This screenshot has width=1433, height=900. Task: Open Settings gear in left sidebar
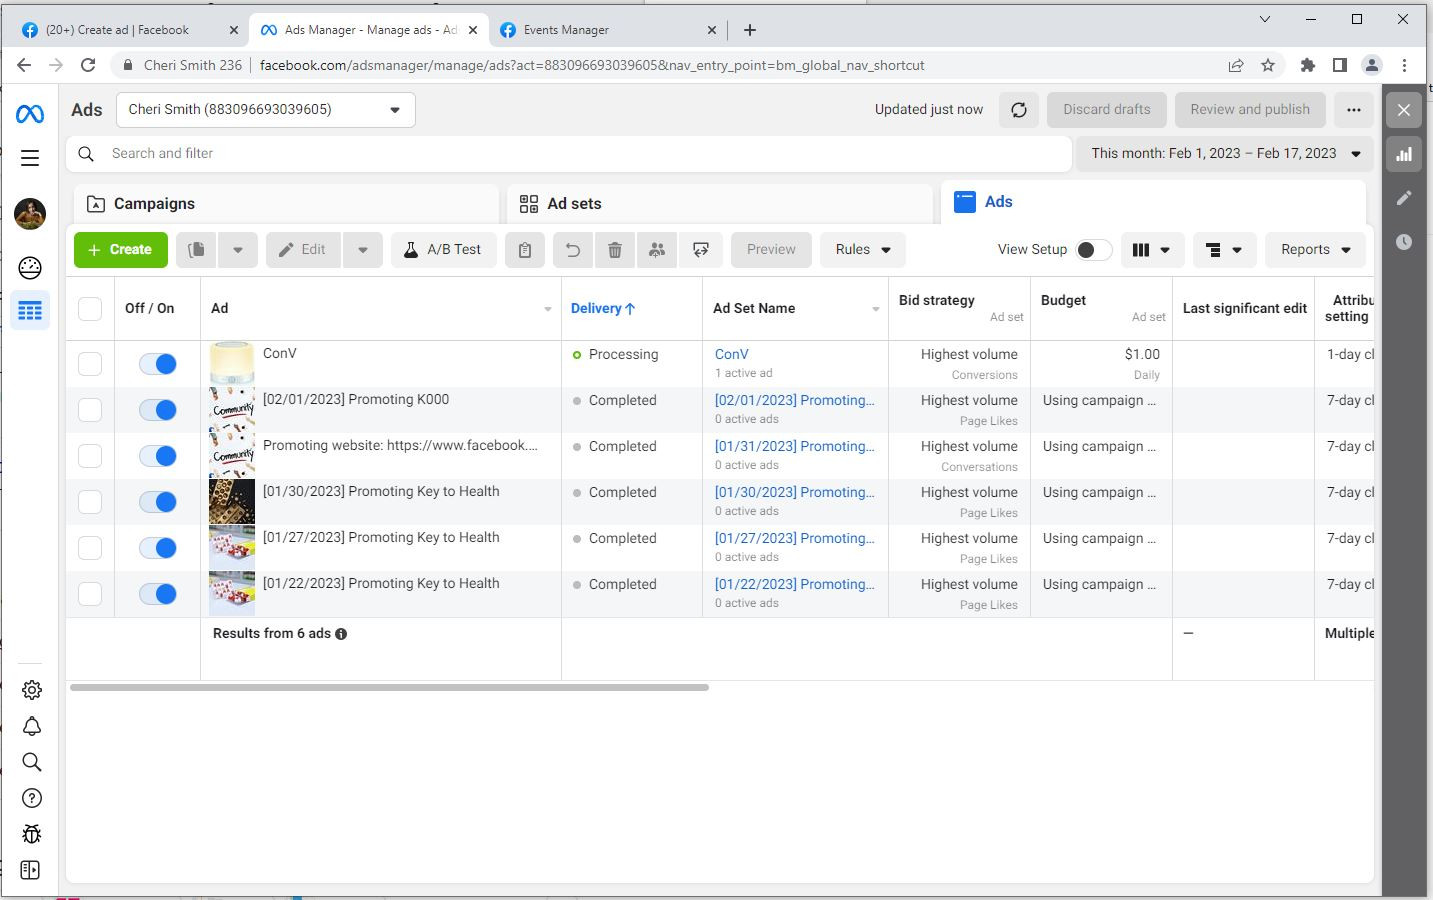tap(32, 690)
